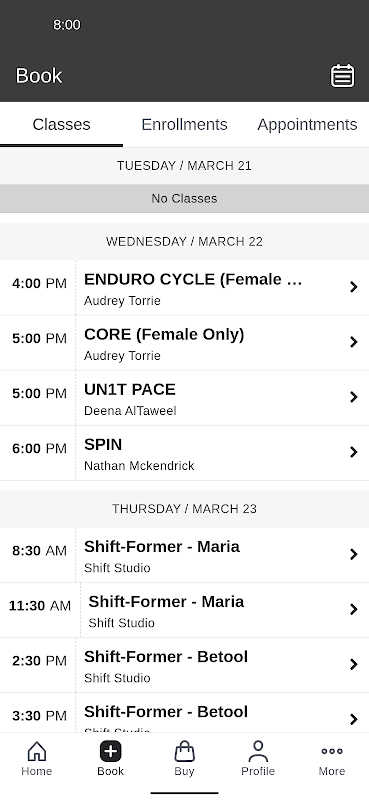Viewport: 369px width, 800px height.
Task: Expand CORE (Female Only) chevron arrow
Action: 353,342
